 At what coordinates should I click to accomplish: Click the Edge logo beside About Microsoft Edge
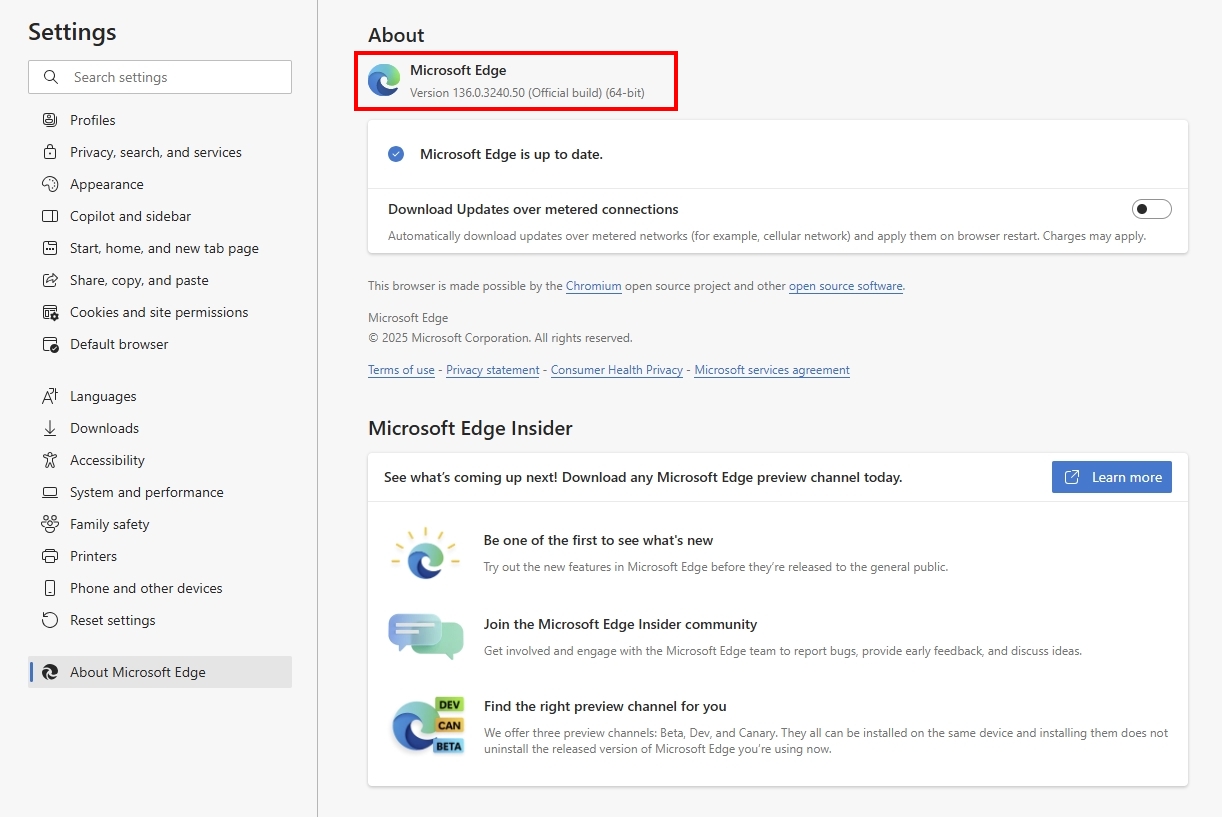pos(50,672)
